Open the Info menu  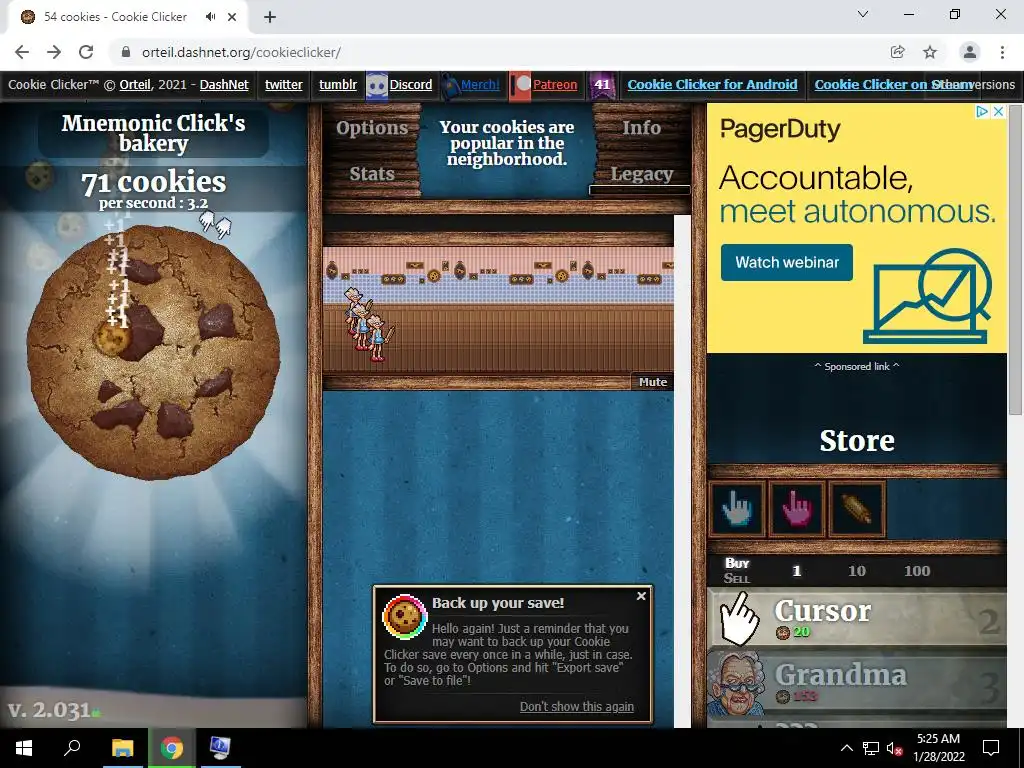coord(641,128)
